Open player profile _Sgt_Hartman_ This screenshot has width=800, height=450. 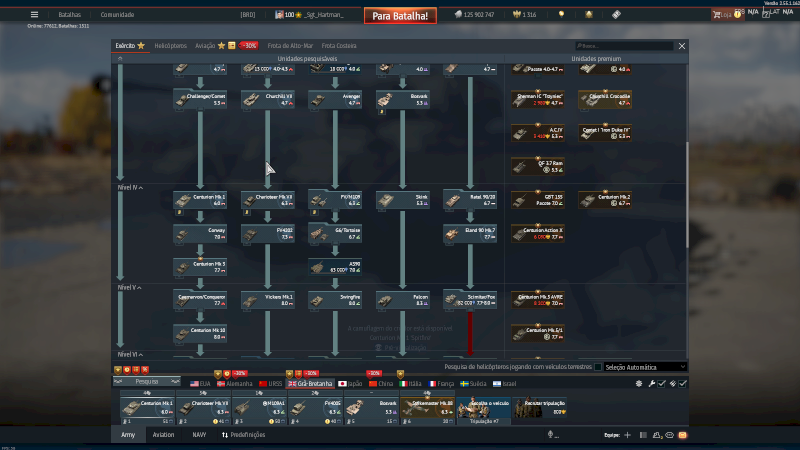(323, 15)
